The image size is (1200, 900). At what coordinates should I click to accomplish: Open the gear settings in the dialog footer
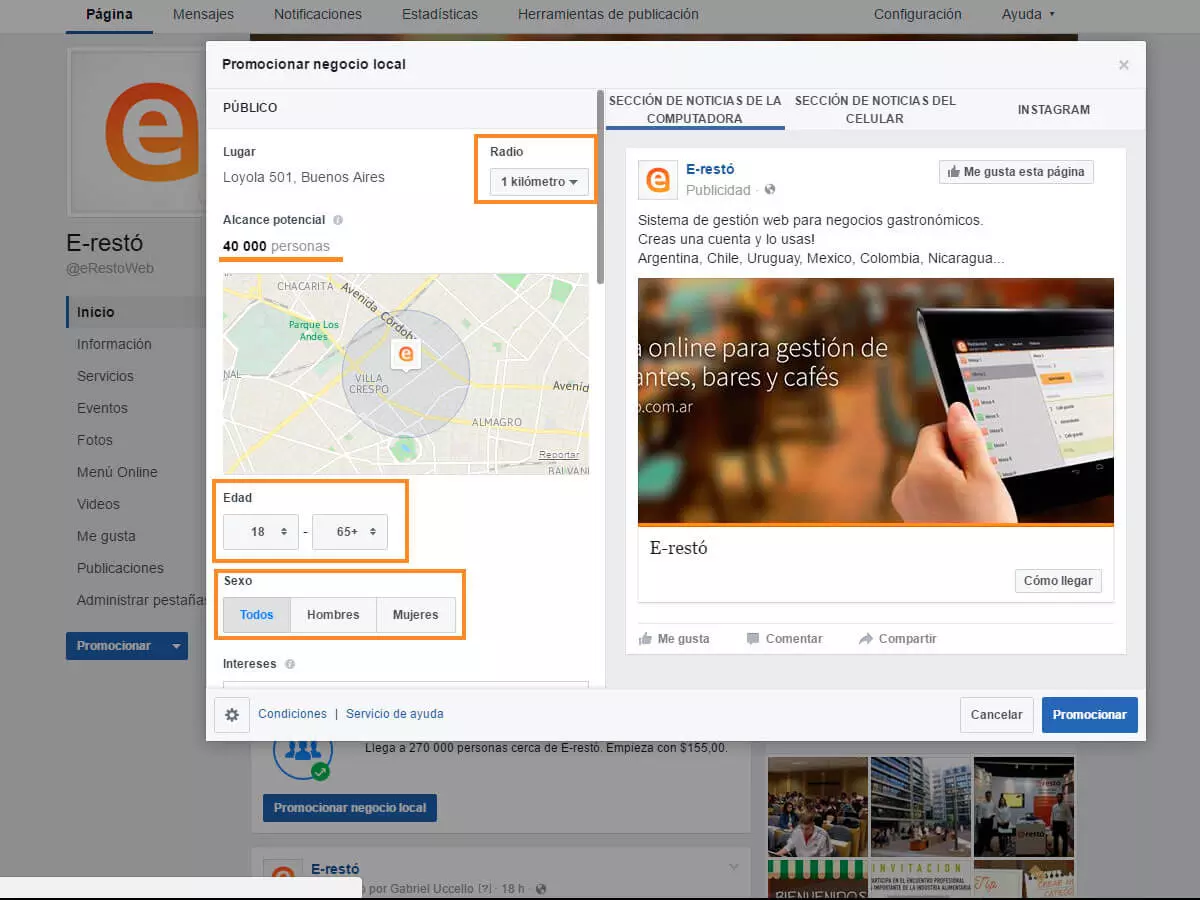pyautogui.click(x=232, y=715)
